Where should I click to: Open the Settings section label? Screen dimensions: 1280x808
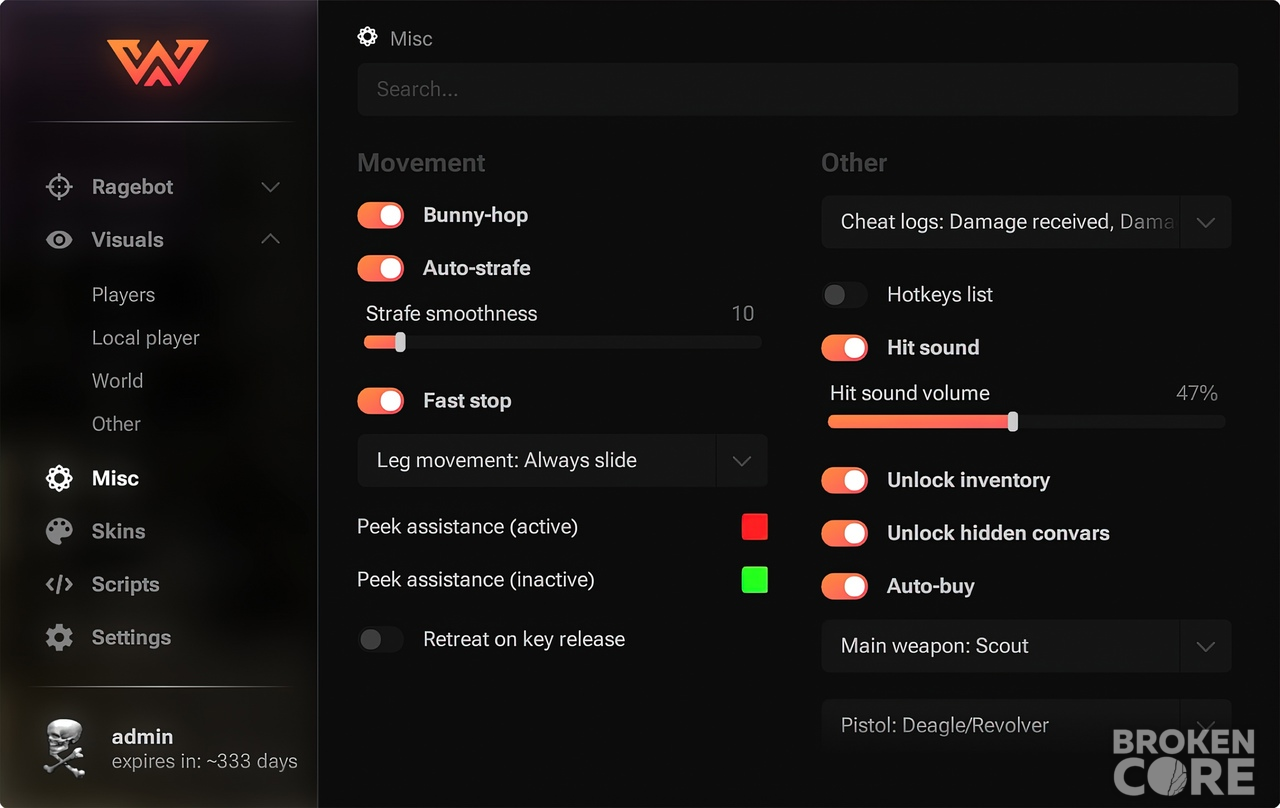[x=131, y=637]
